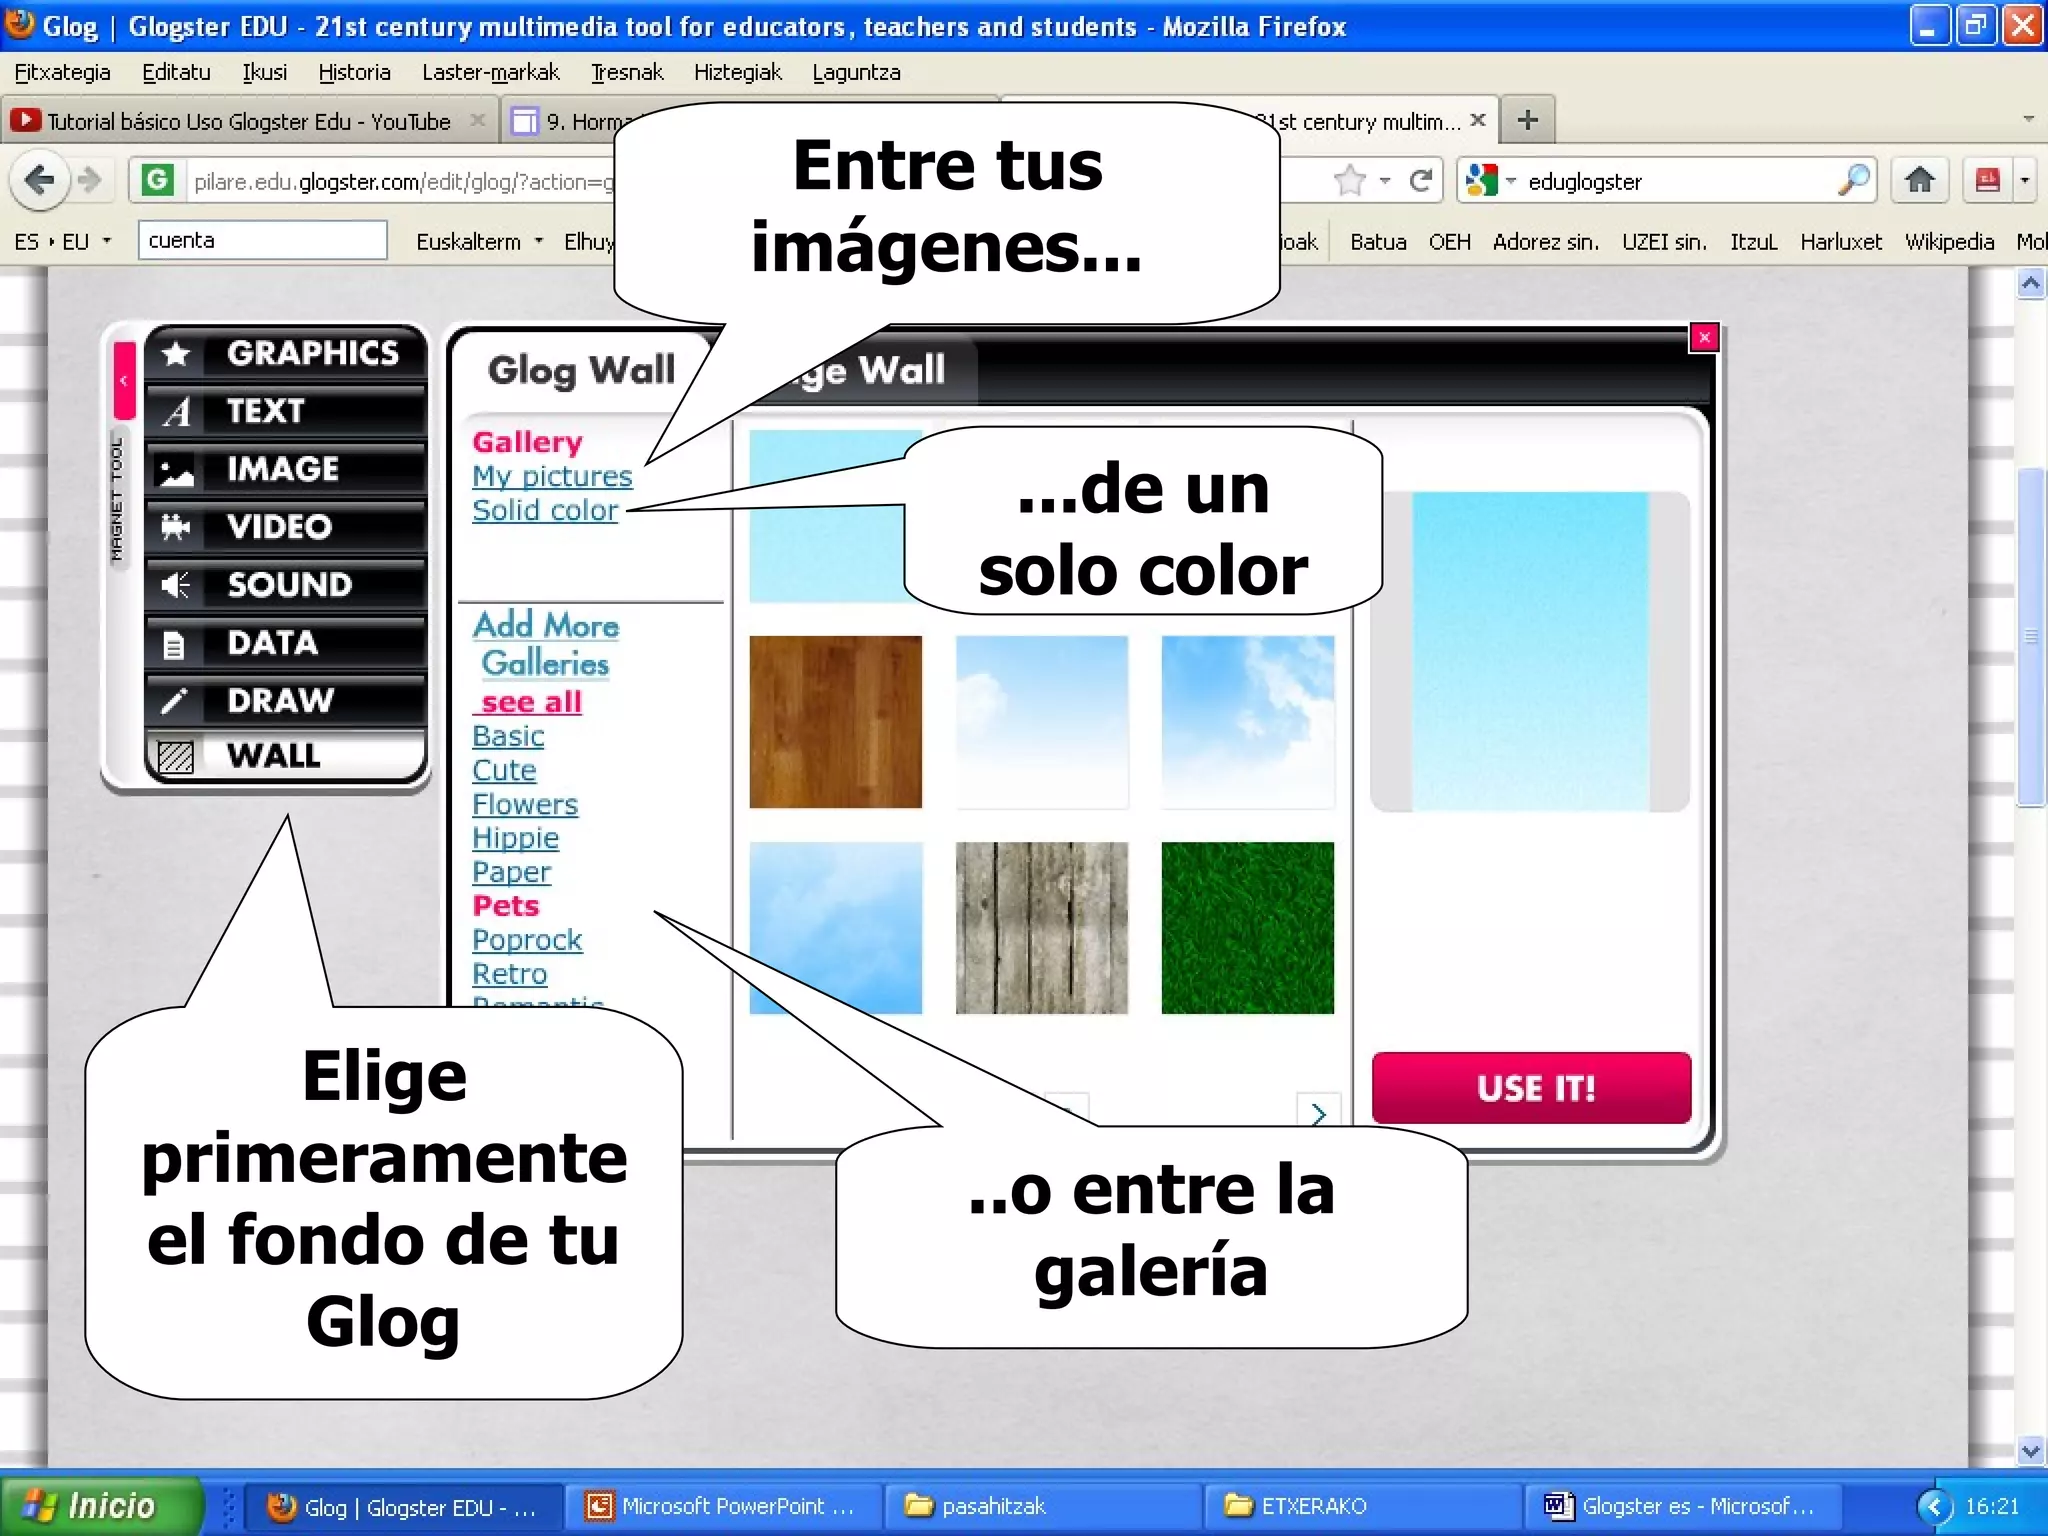The image size is (2048, 1536).
Task: Open the Historia menu
Action: pos(354,72)
